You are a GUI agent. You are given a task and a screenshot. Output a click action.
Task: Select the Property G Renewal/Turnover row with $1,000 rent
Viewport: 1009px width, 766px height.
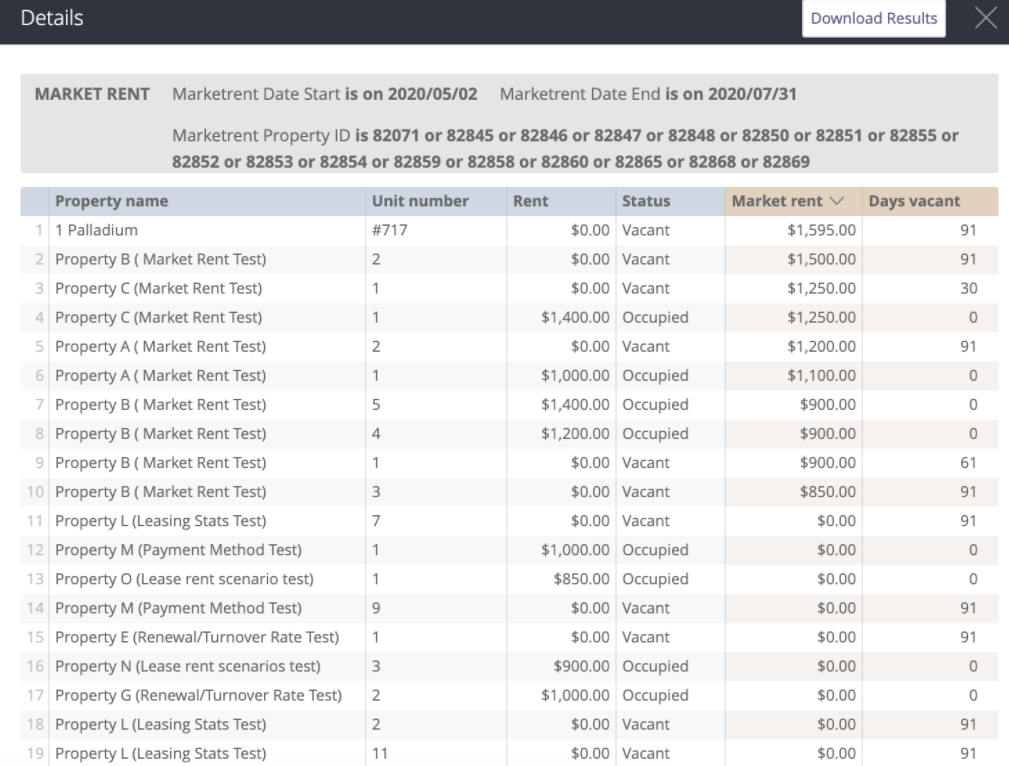point(400,694)
